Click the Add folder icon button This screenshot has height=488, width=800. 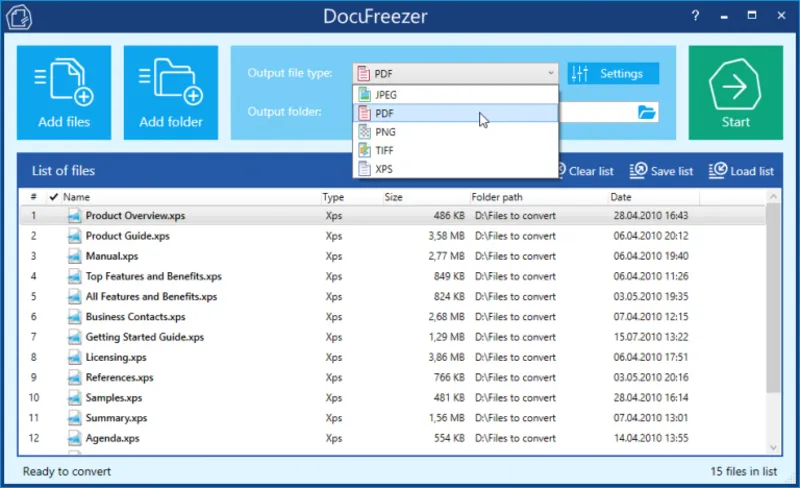click(x=171, y=92)
